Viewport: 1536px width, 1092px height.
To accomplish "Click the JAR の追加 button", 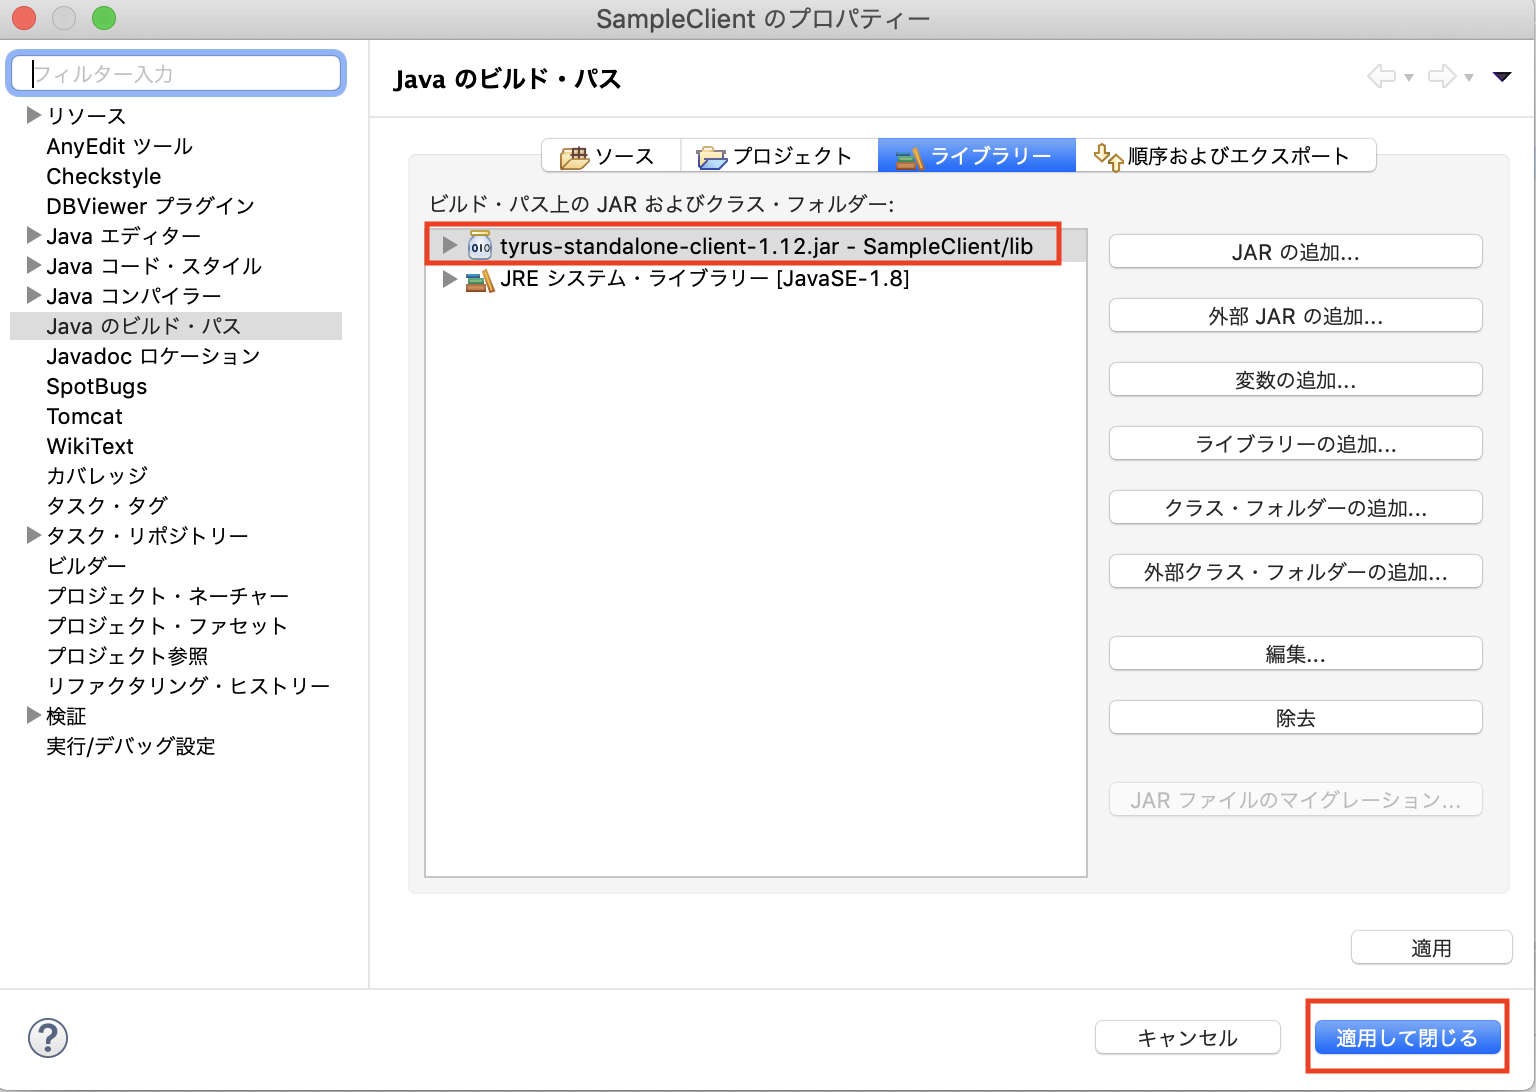I will click(1295, 252).
